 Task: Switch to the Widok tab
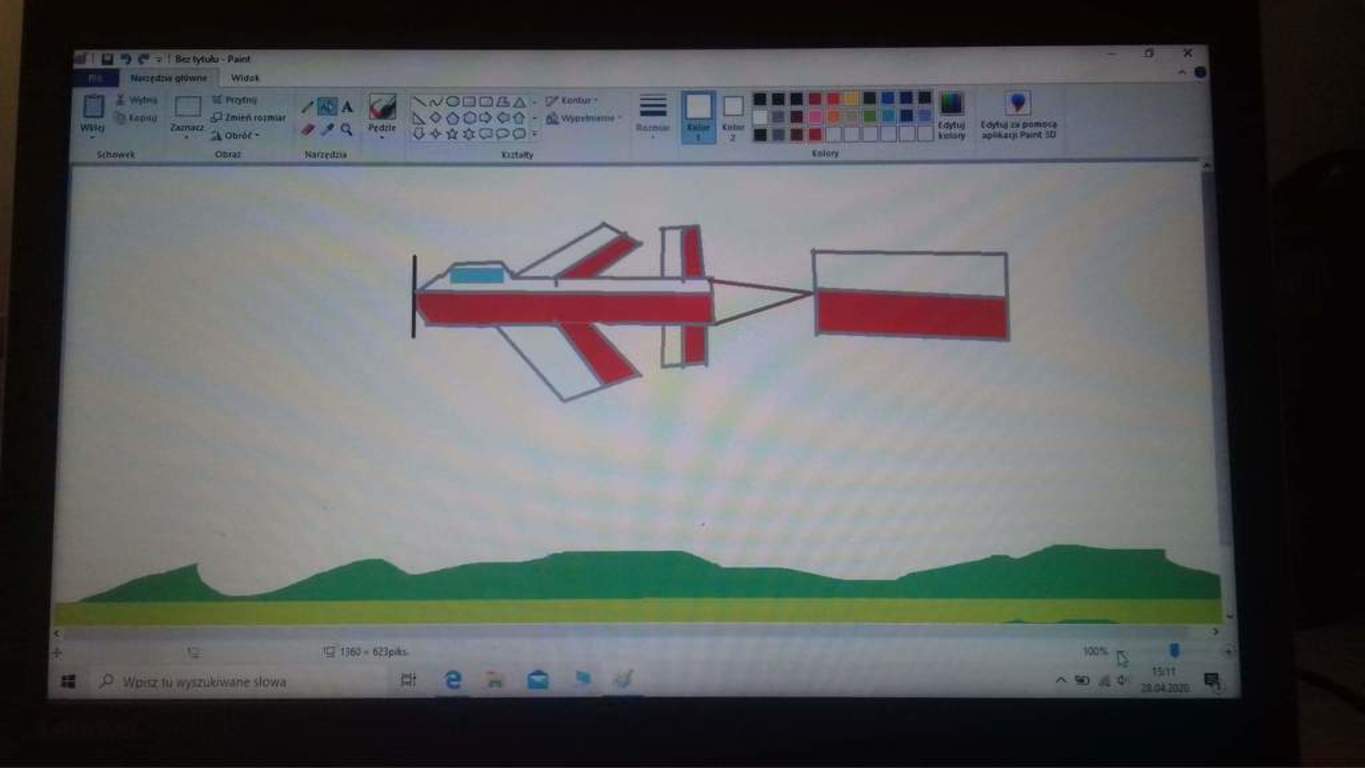tap(245, 77)
